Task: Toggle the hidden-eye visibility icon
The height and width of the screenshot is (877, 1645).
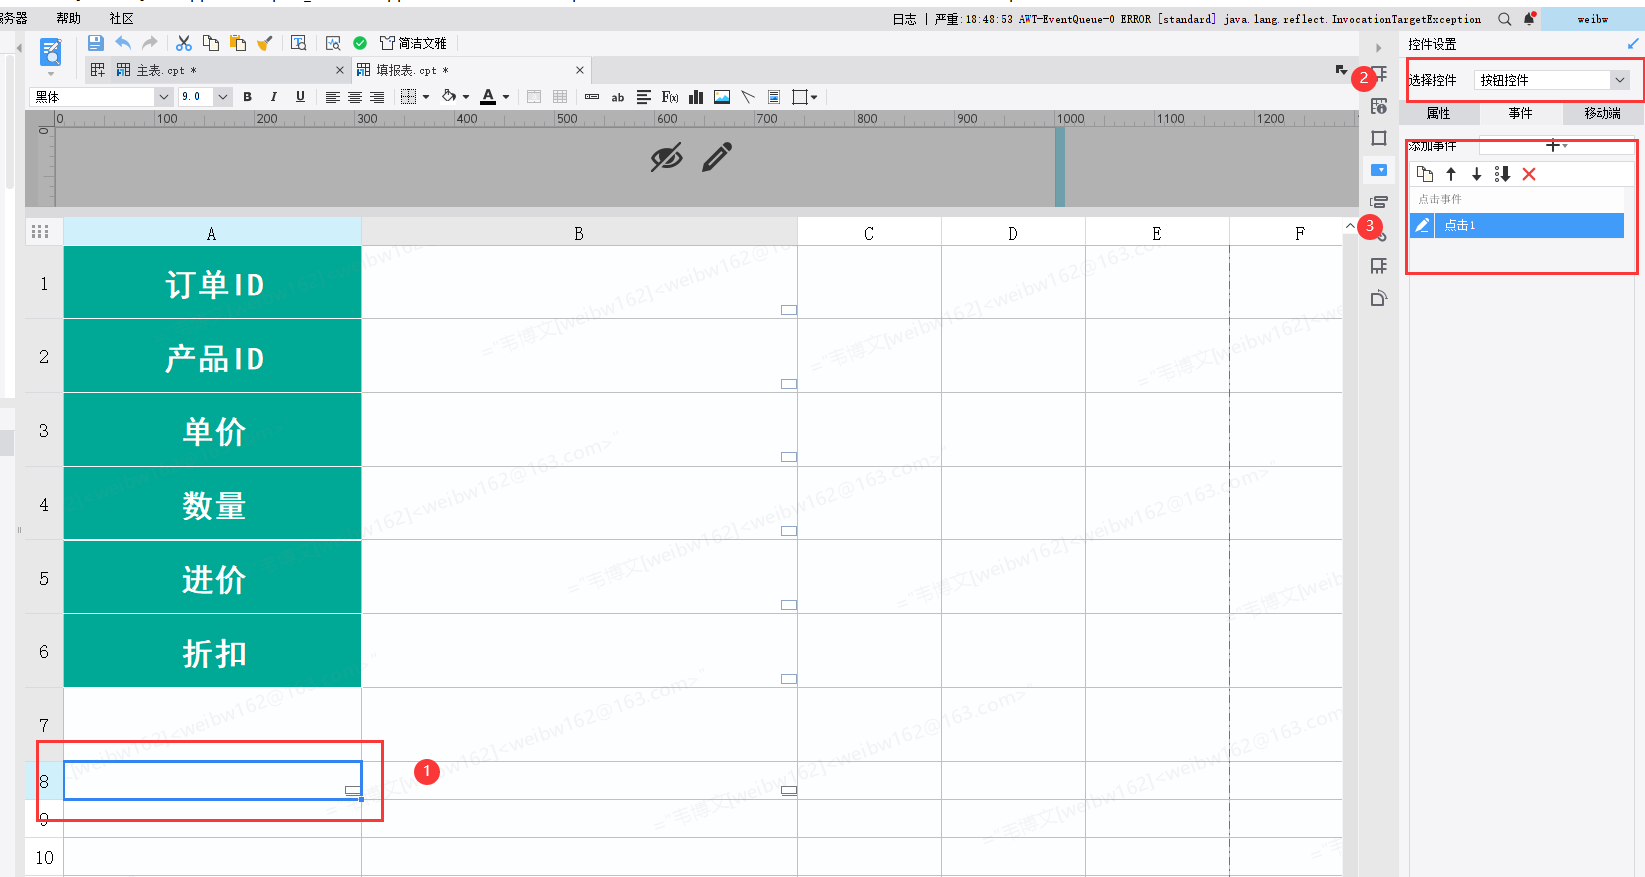Action: coord(666,158)
